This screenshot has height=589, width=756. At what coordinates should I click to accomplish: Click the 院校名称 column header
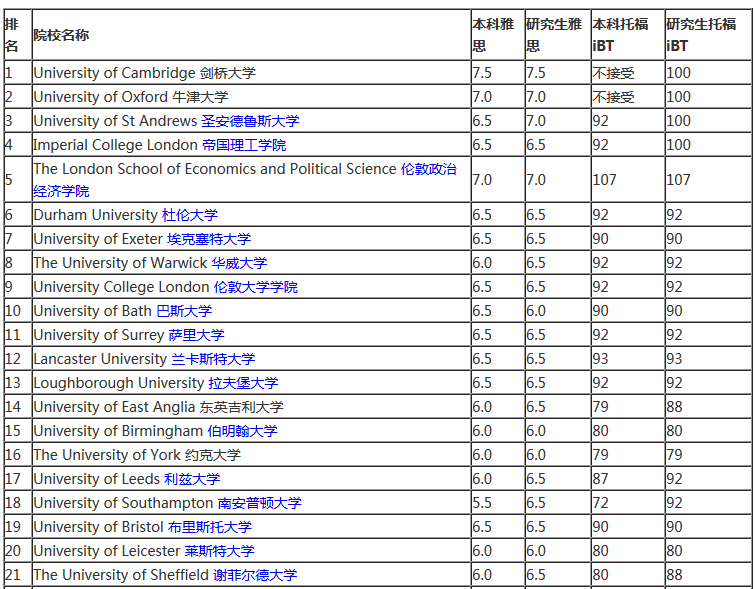251,35
